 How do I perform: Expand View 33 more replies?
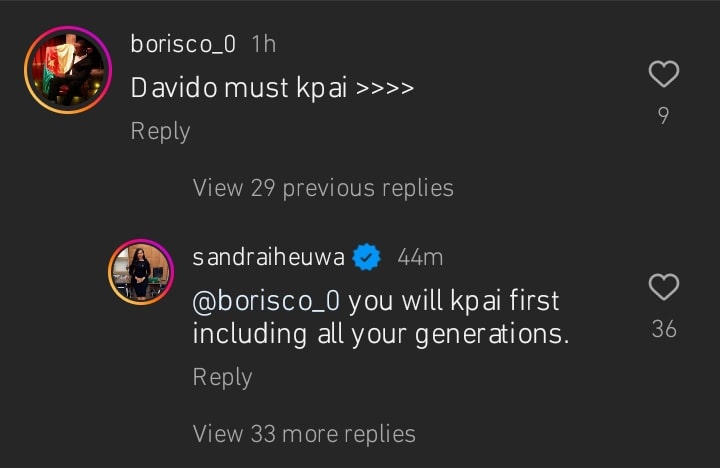pos(303,433)
